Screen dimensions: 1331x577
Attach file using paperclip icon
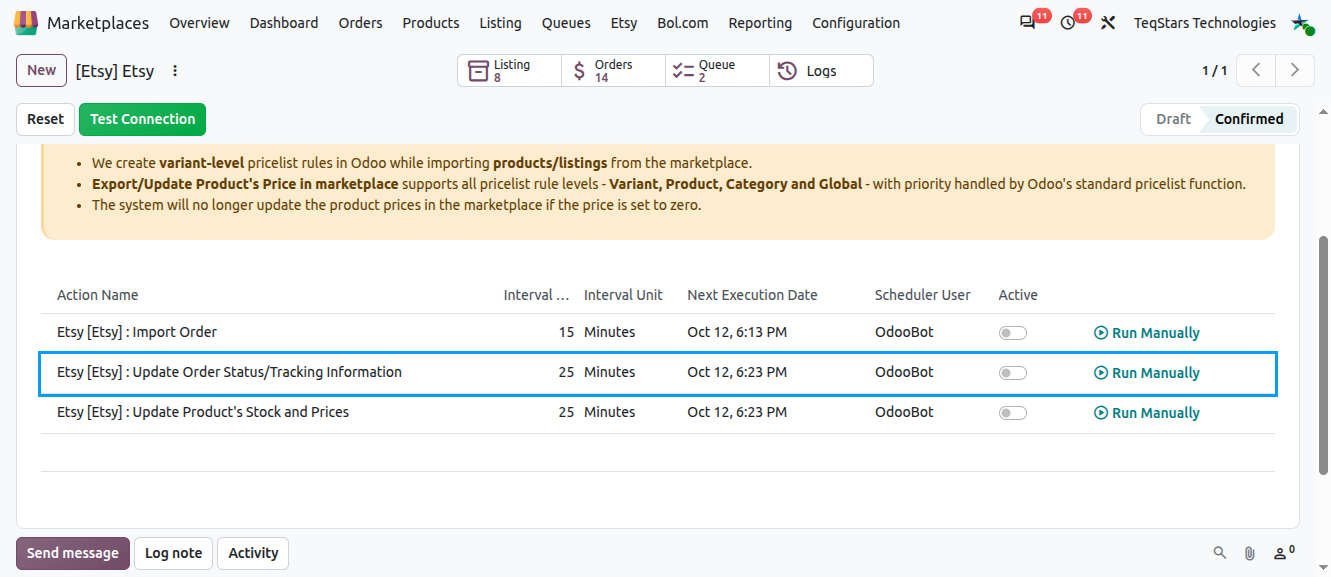[x=1249, y=553]
